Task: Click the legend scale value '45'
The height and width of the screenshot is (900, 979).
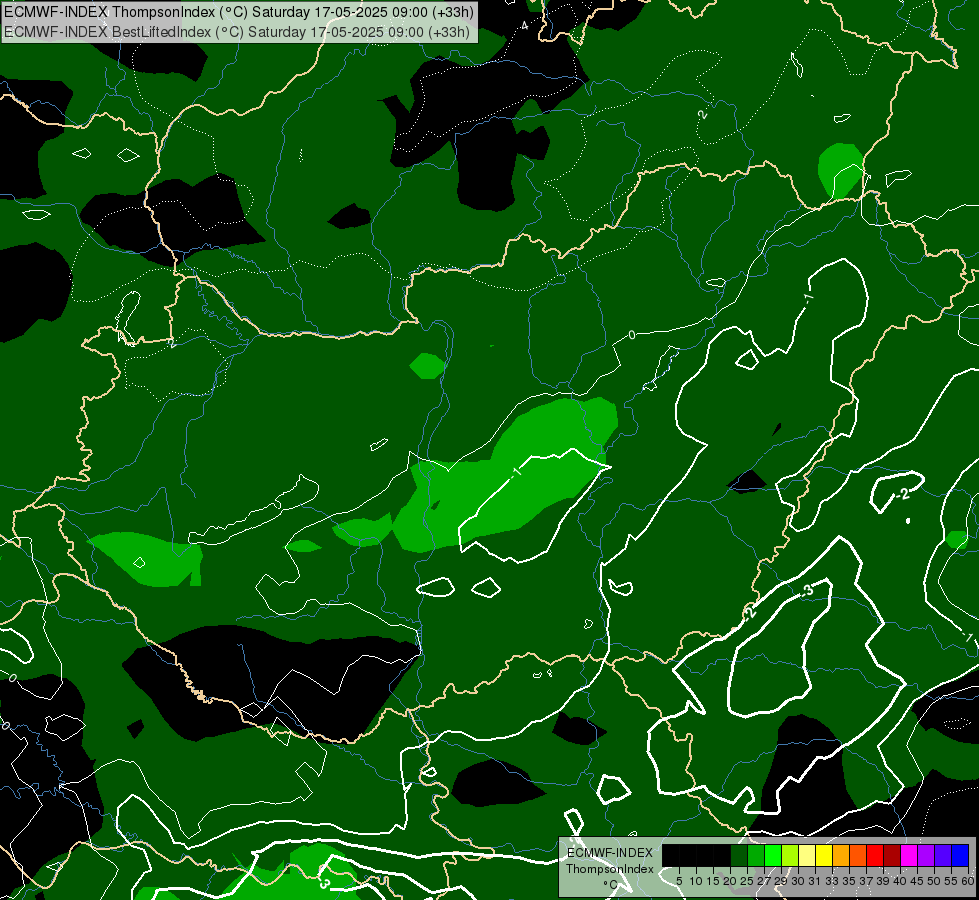Action: pyautogui.click(x=917, y=881)
